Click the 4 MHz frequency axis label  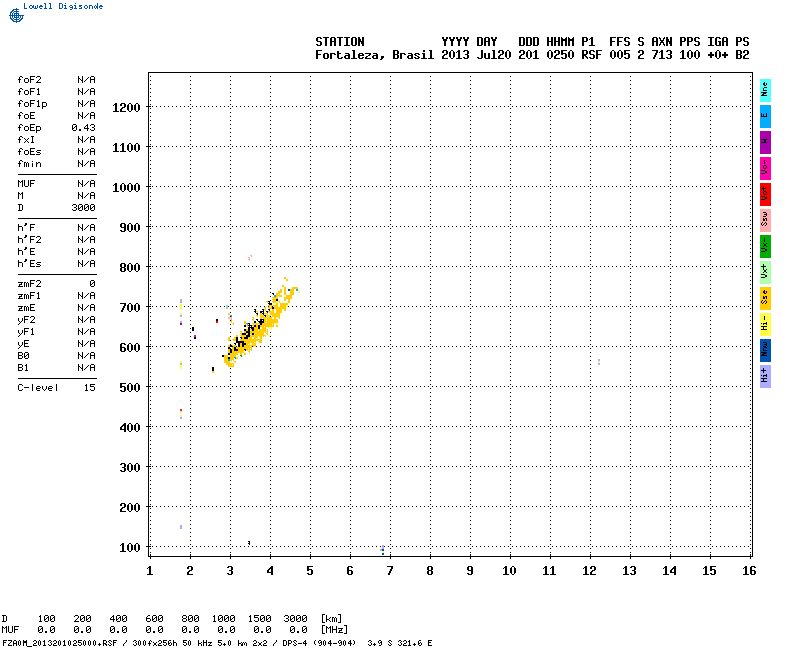[x=270, y=571]
